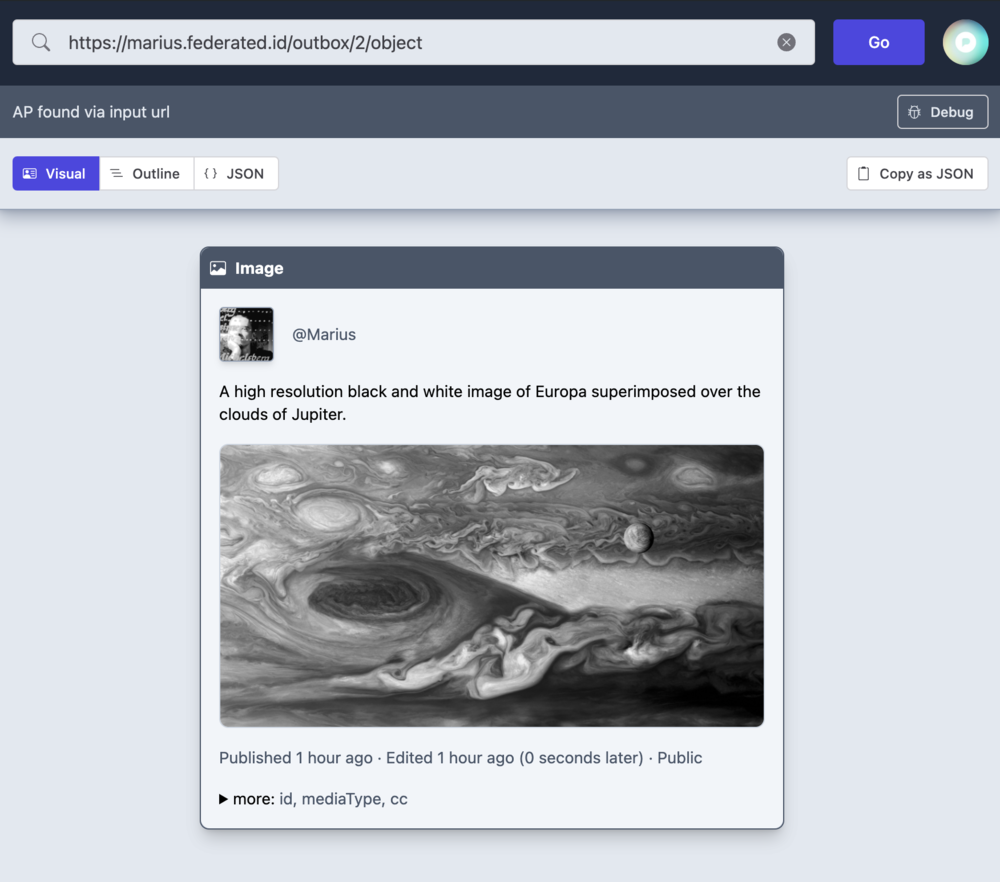Switch to the Visual view tab

click(x=56, y=173)
